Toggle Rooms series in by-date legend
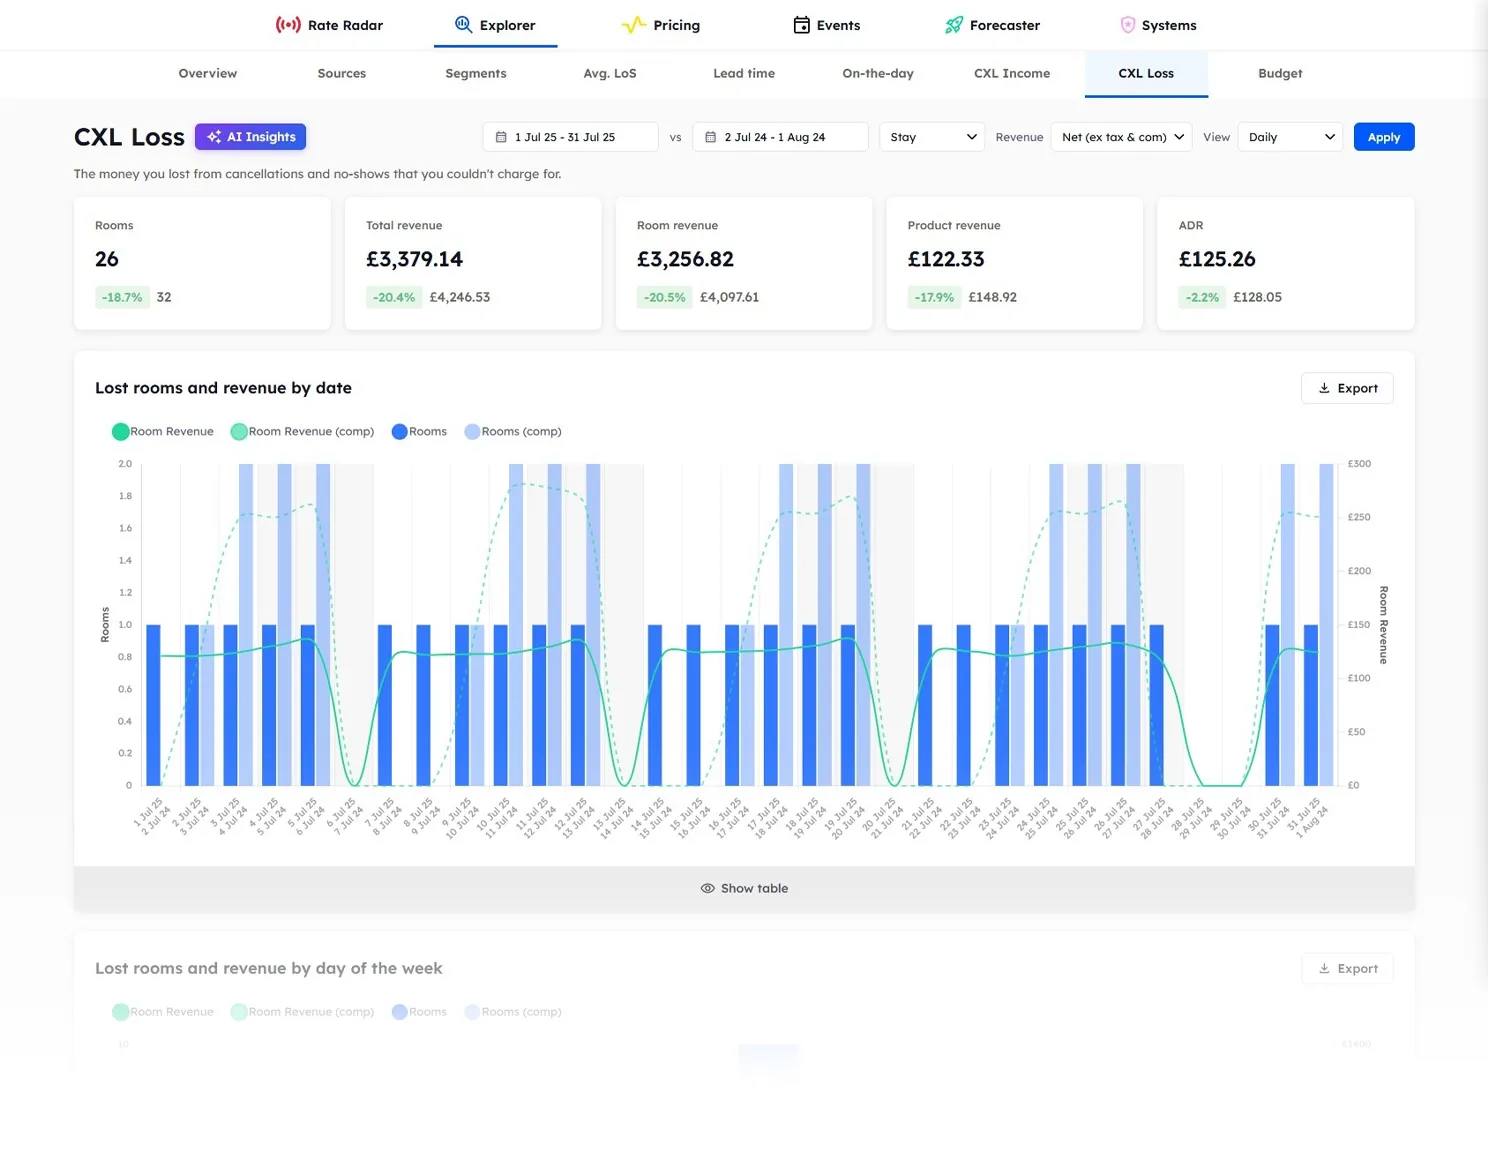Viewport: 1488px width, 1153px height. click(419, 431)
